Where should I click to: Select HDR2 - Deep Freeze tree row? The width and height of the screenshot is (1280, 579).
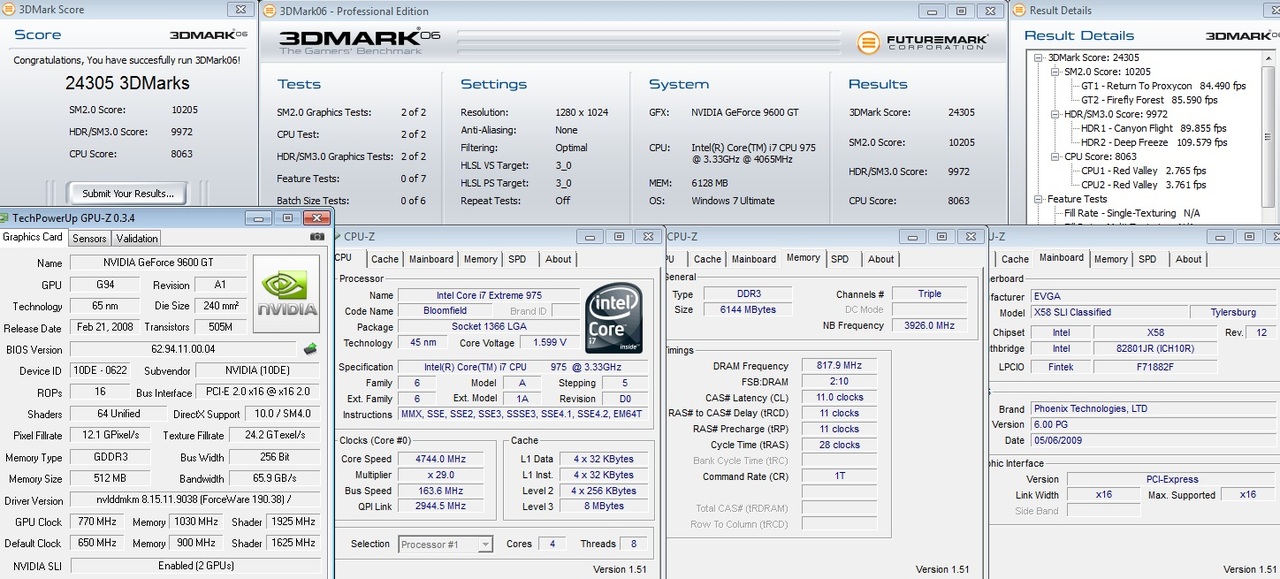tap(1153, 142)
